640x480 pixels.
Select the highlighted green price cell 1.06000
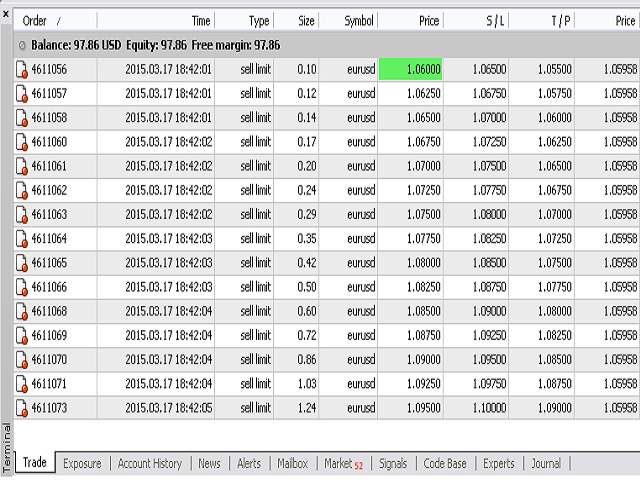click(x=410, y=70)
